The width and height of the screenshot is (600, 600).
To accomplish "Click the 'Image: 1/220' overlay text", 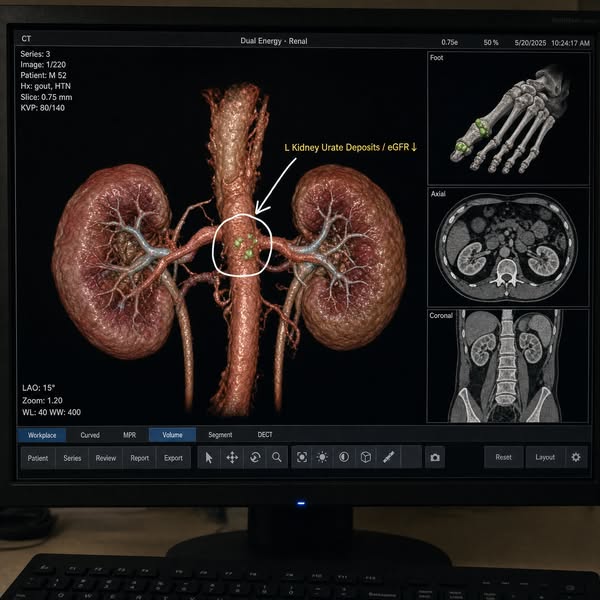I will pyautogui.click(x=43, y=65).
